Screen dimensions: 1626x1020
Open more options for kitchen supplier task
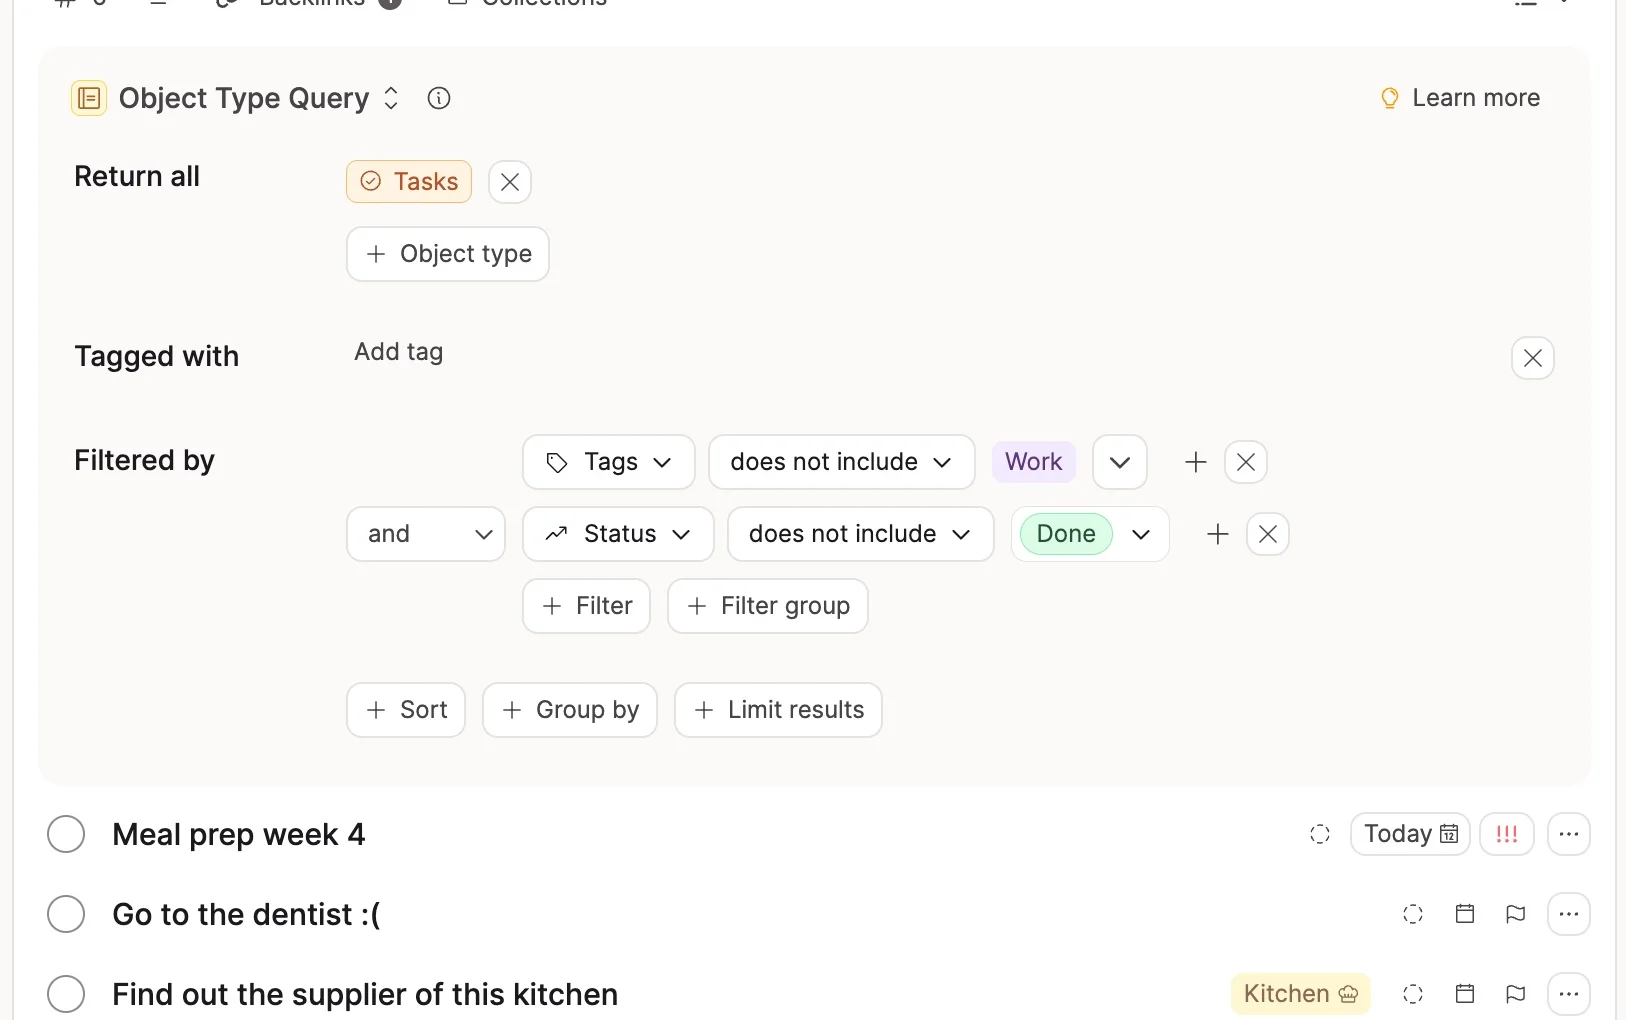[x=1569, y=994]
